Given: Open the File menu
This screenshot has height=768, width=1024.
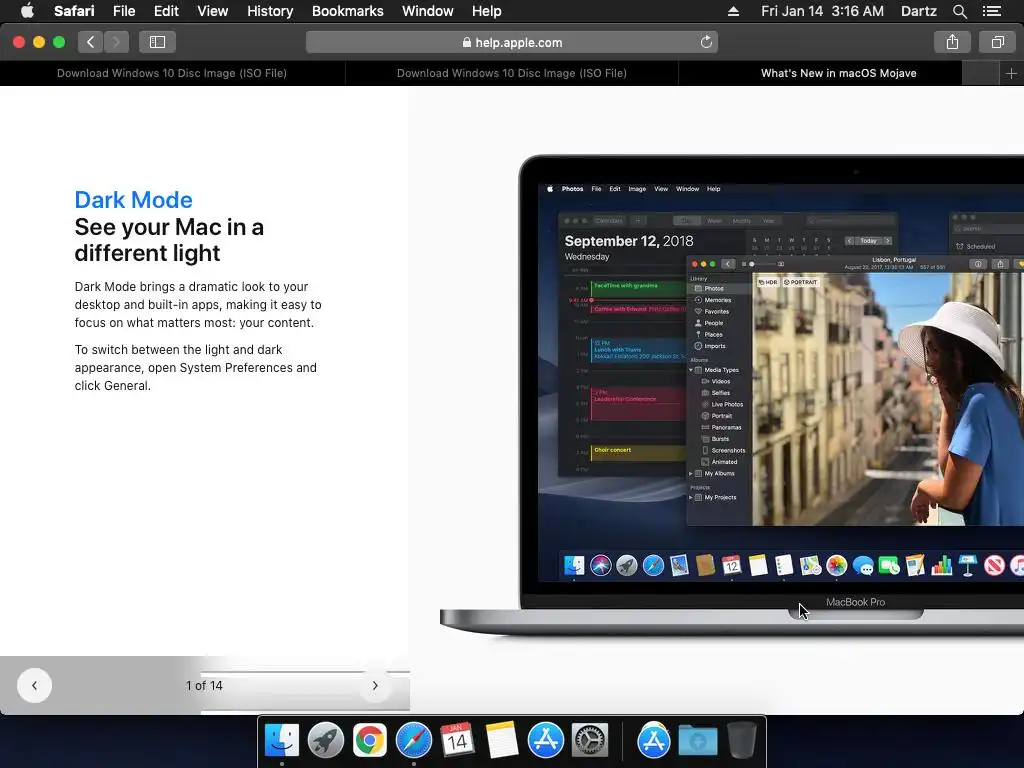Looking at the screenshot, I should click(123, 11).
